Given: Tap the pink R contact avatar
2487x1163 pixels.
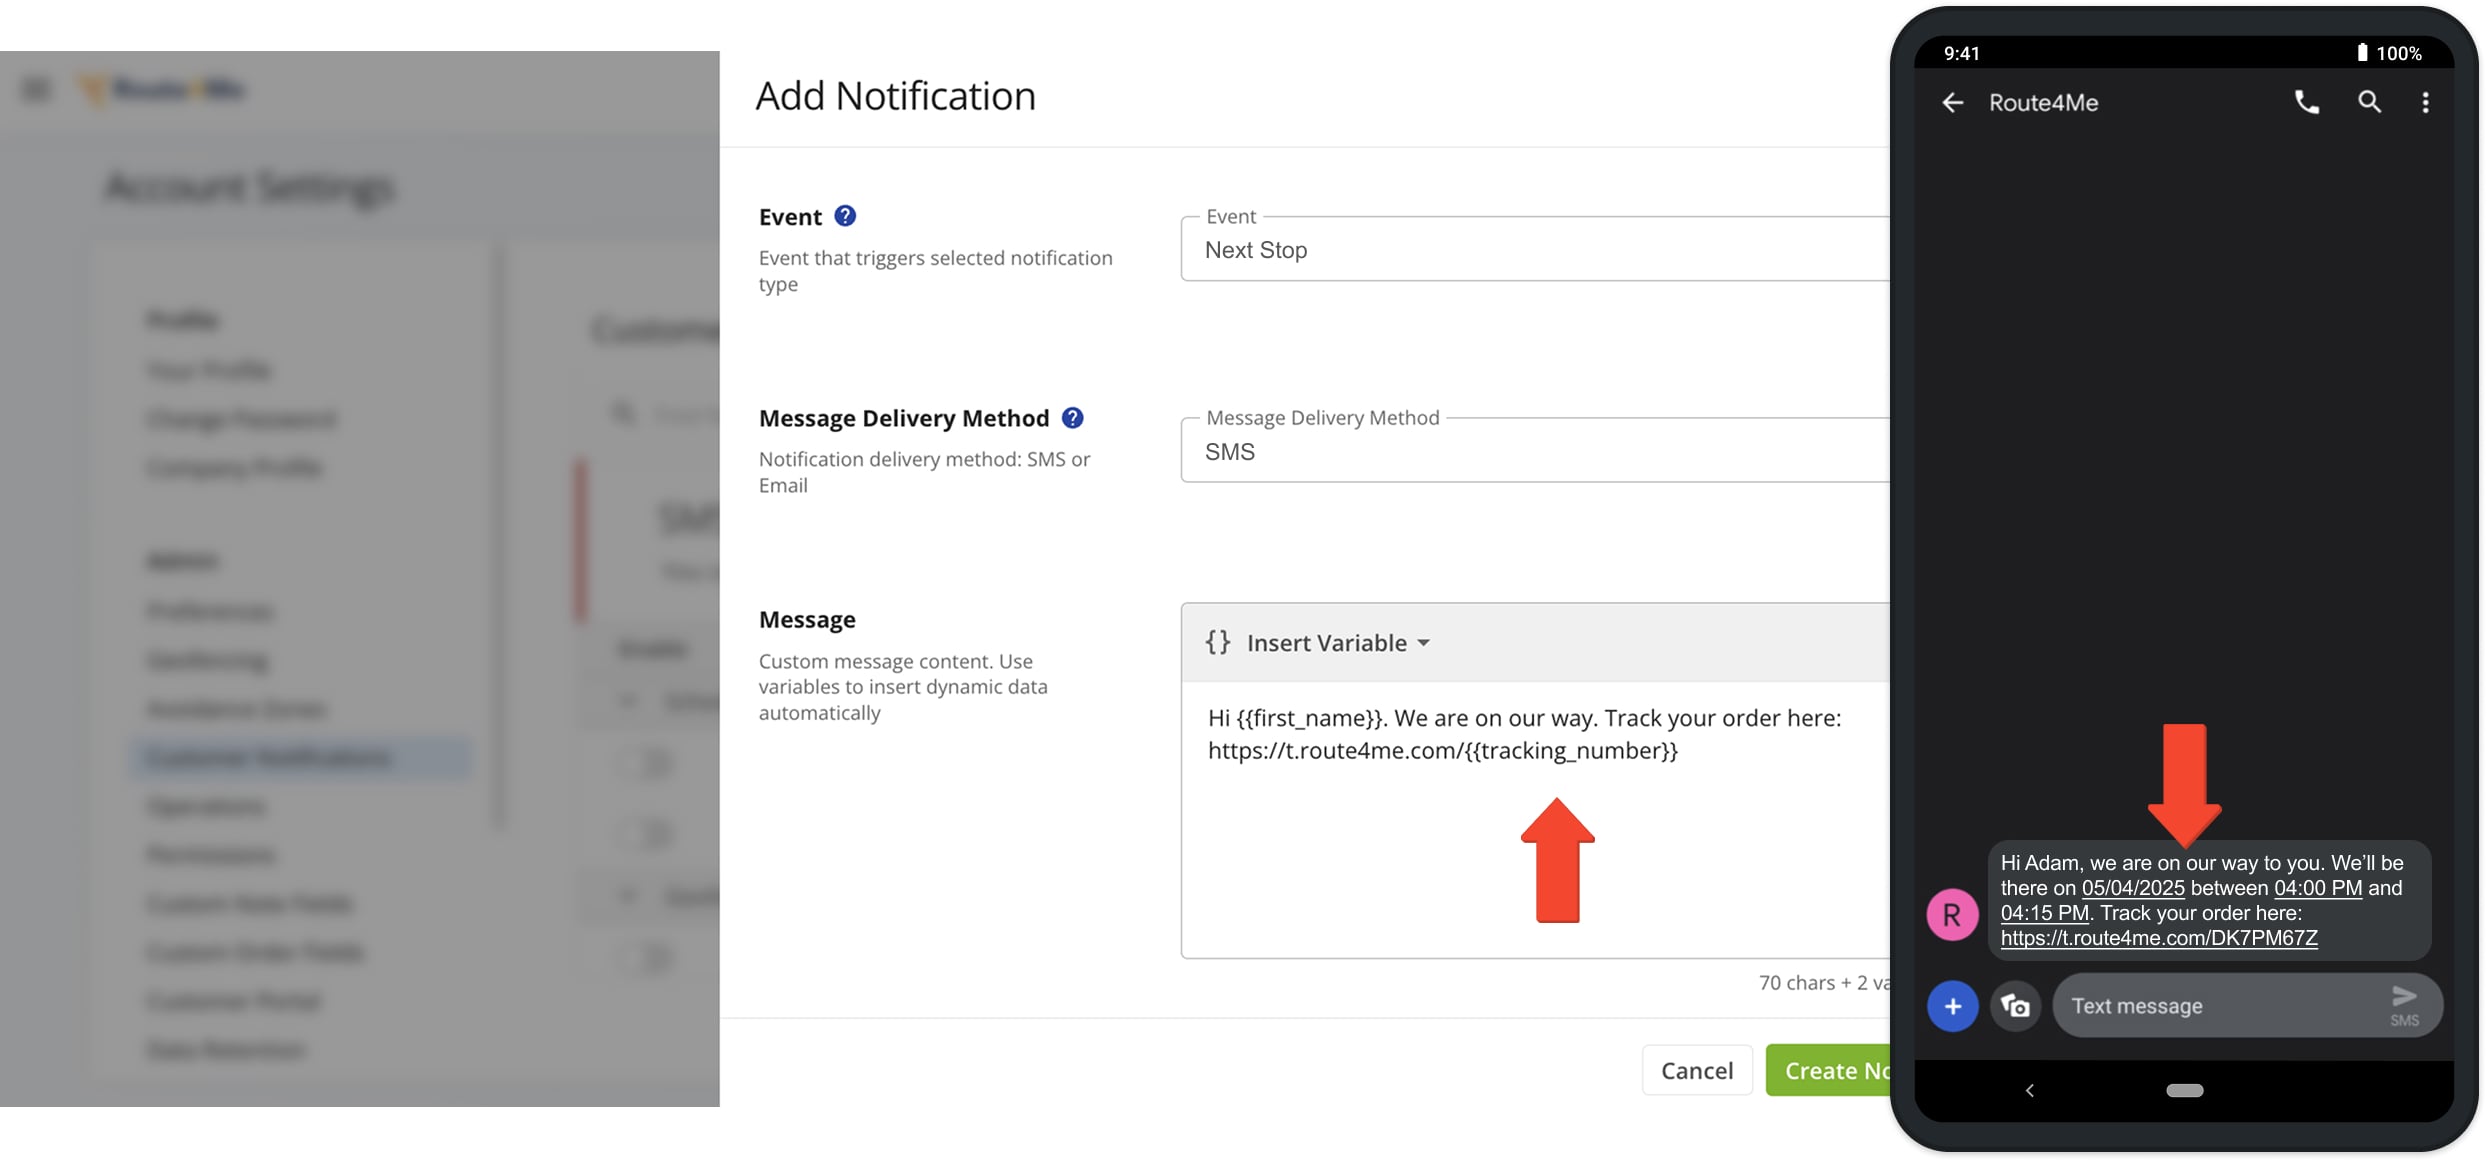Looking at the screenshot, I should point(1952,914).
